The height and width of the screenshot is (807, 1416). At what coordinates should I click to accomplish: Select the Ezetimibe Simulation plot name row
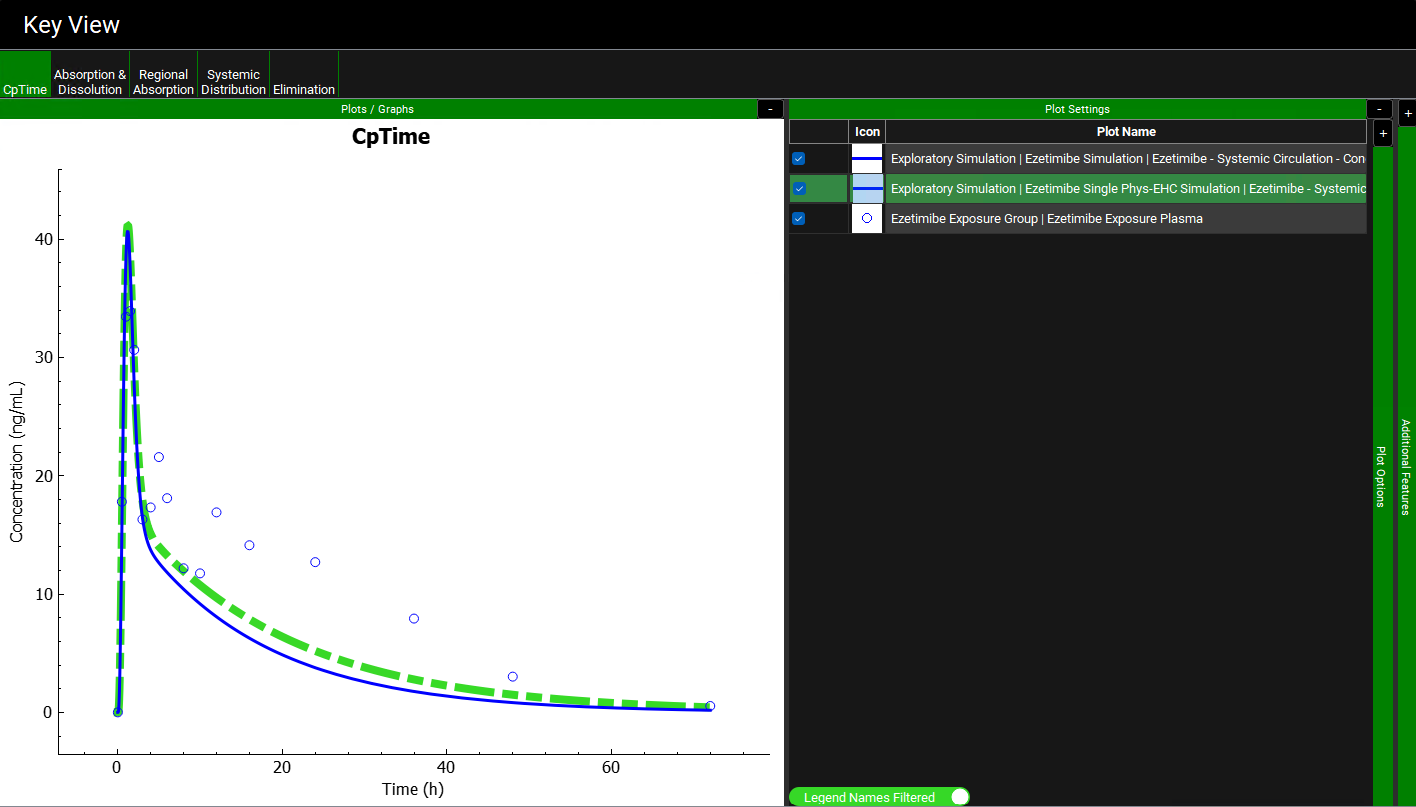(x=1127, y=159)
